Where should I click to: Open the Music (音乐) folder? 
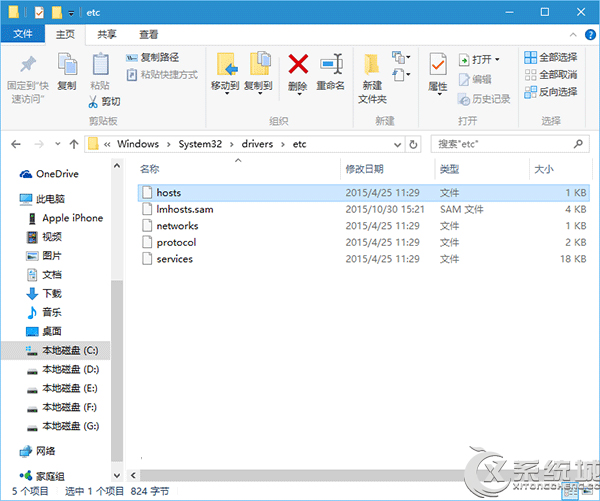point(44,312)
